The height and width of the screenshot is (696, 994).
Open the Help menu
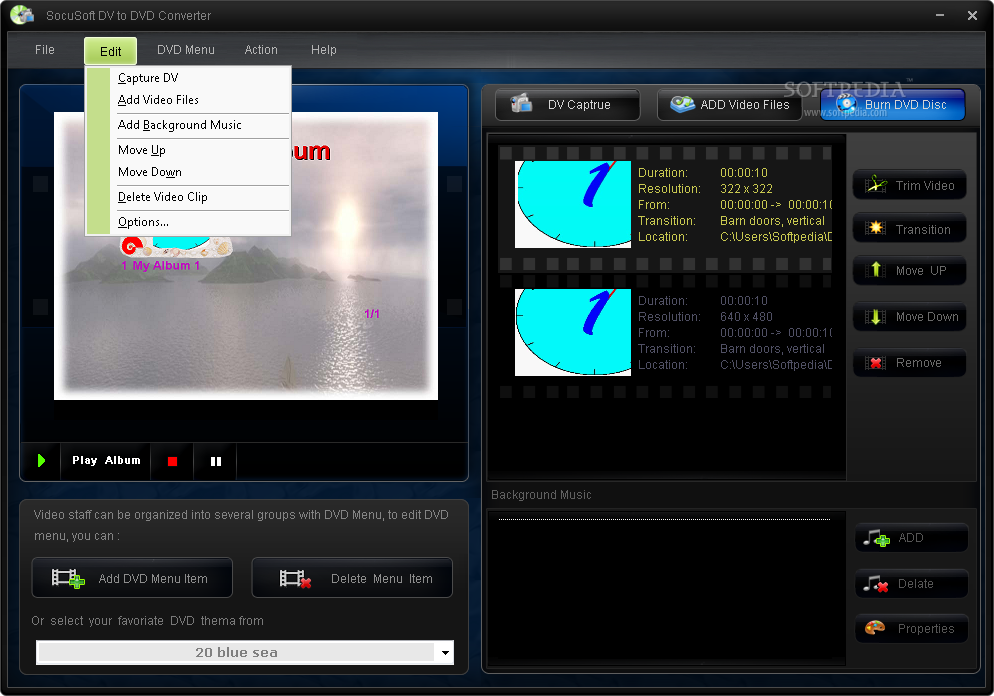click(x=323, y=49)
